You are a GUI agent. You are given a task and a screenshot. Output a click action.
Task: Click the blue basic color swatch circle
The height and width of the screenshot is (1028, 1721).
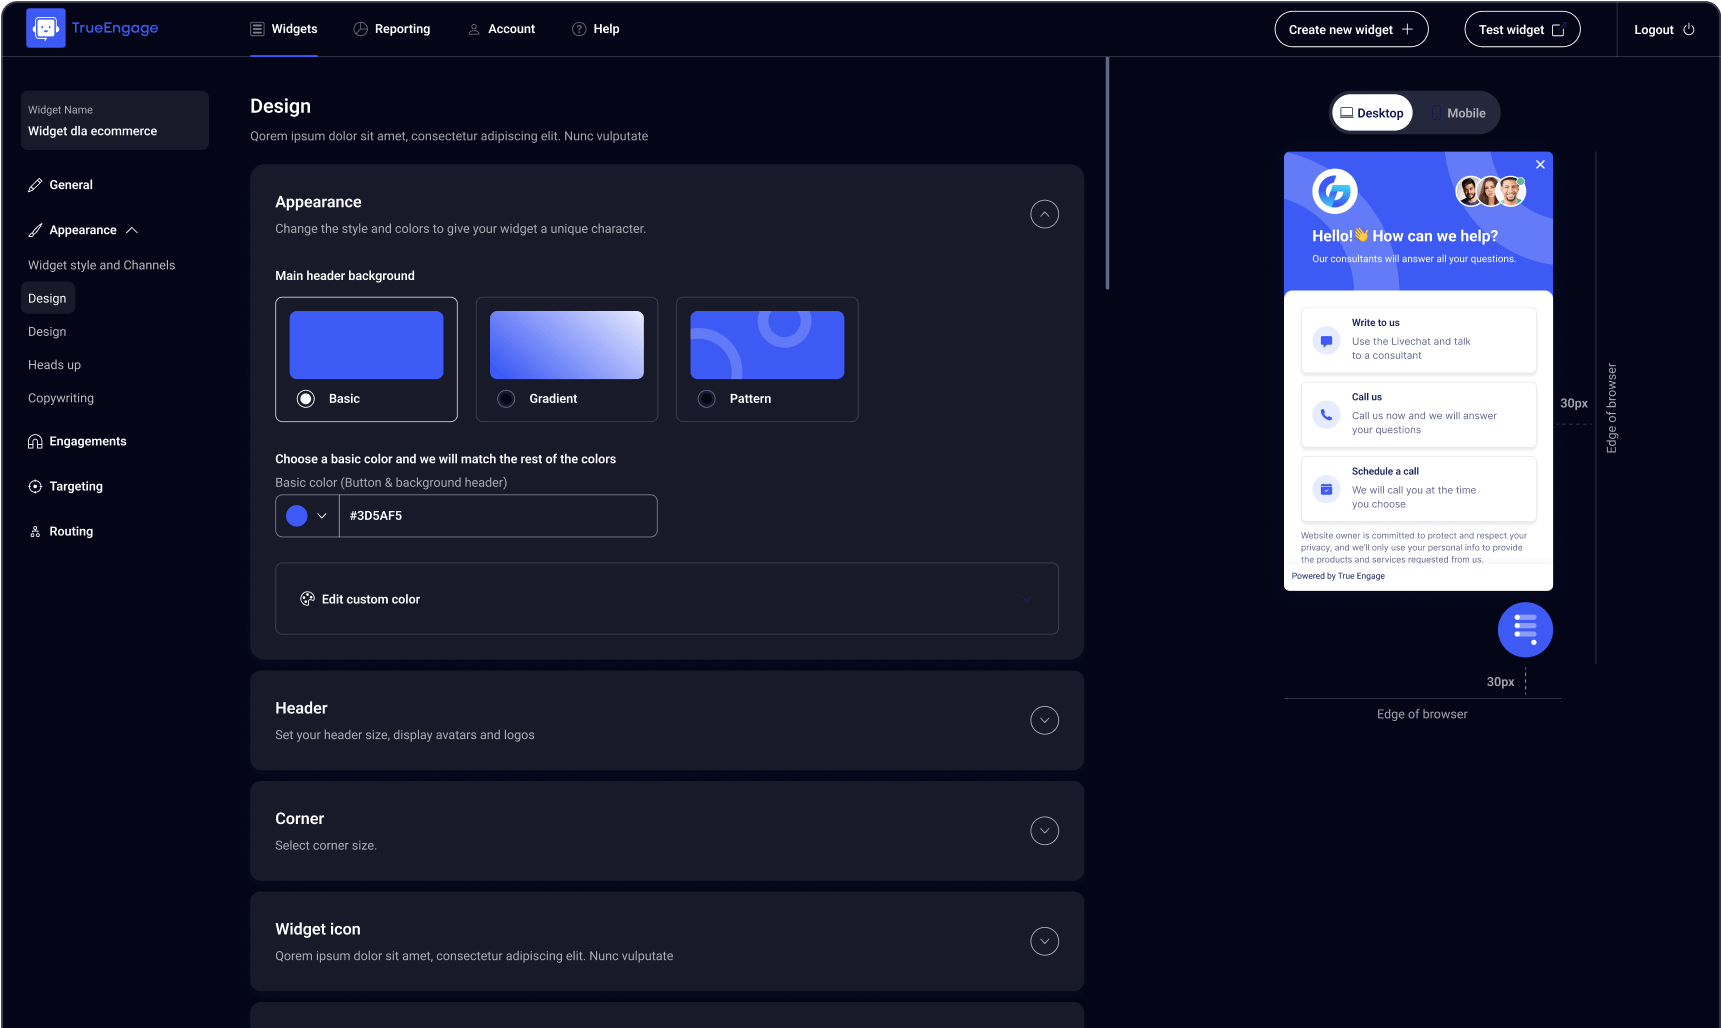click(x=297, y=516)
